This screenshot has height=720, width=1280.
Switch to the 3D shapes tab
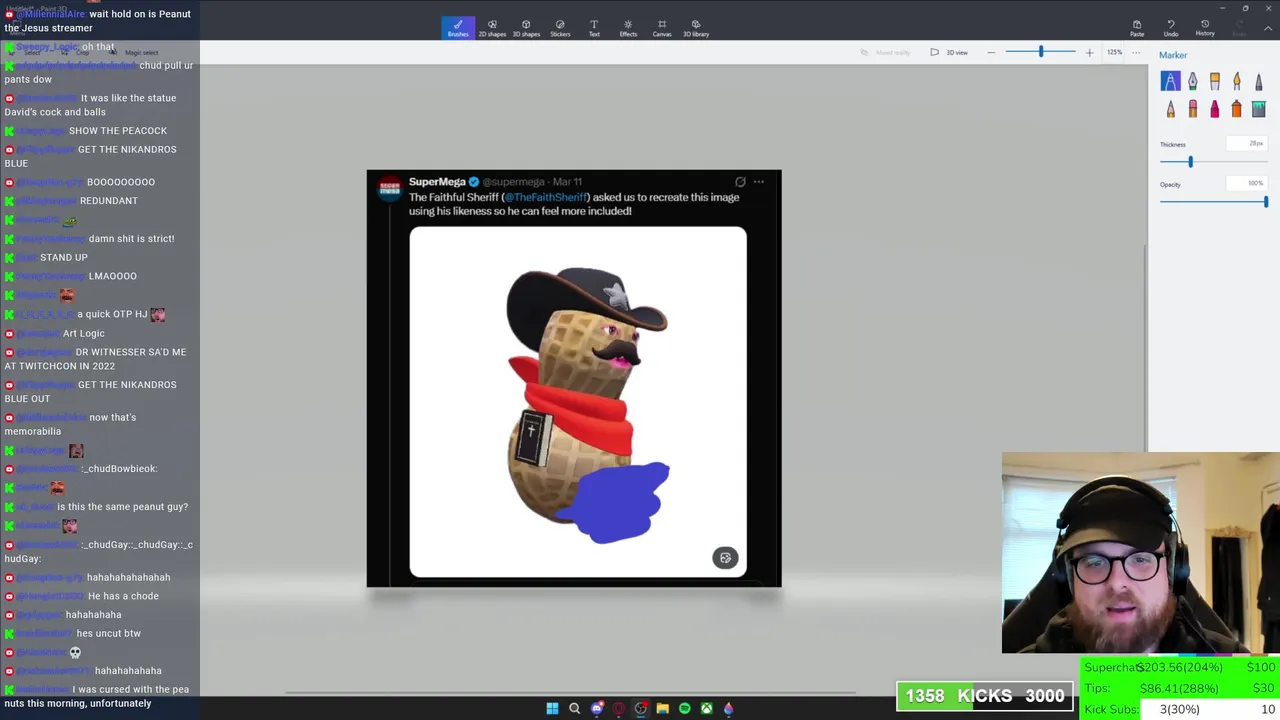(526, 28)
